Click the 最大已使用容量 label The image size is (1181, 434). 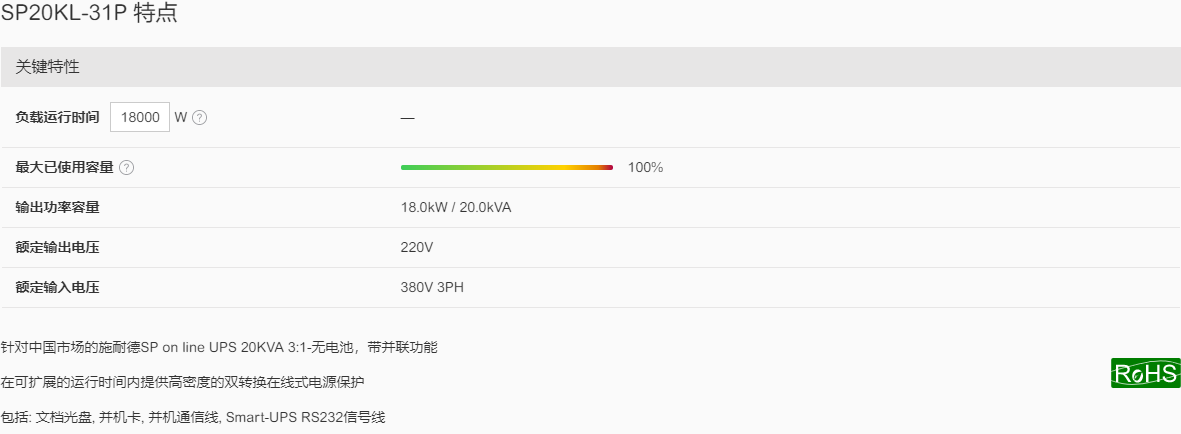click(x=64, y=168)
